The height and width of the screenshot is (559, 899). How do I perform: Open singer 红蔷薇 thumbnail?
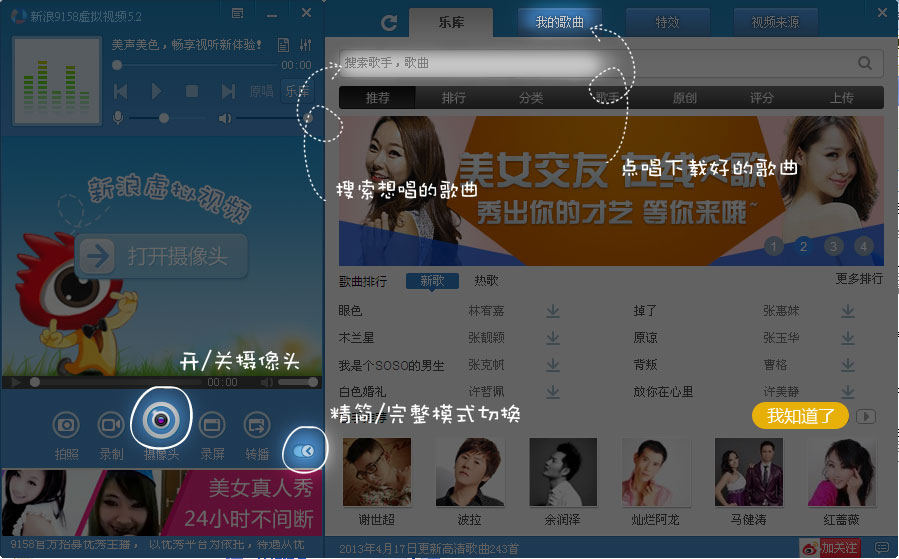842,472
